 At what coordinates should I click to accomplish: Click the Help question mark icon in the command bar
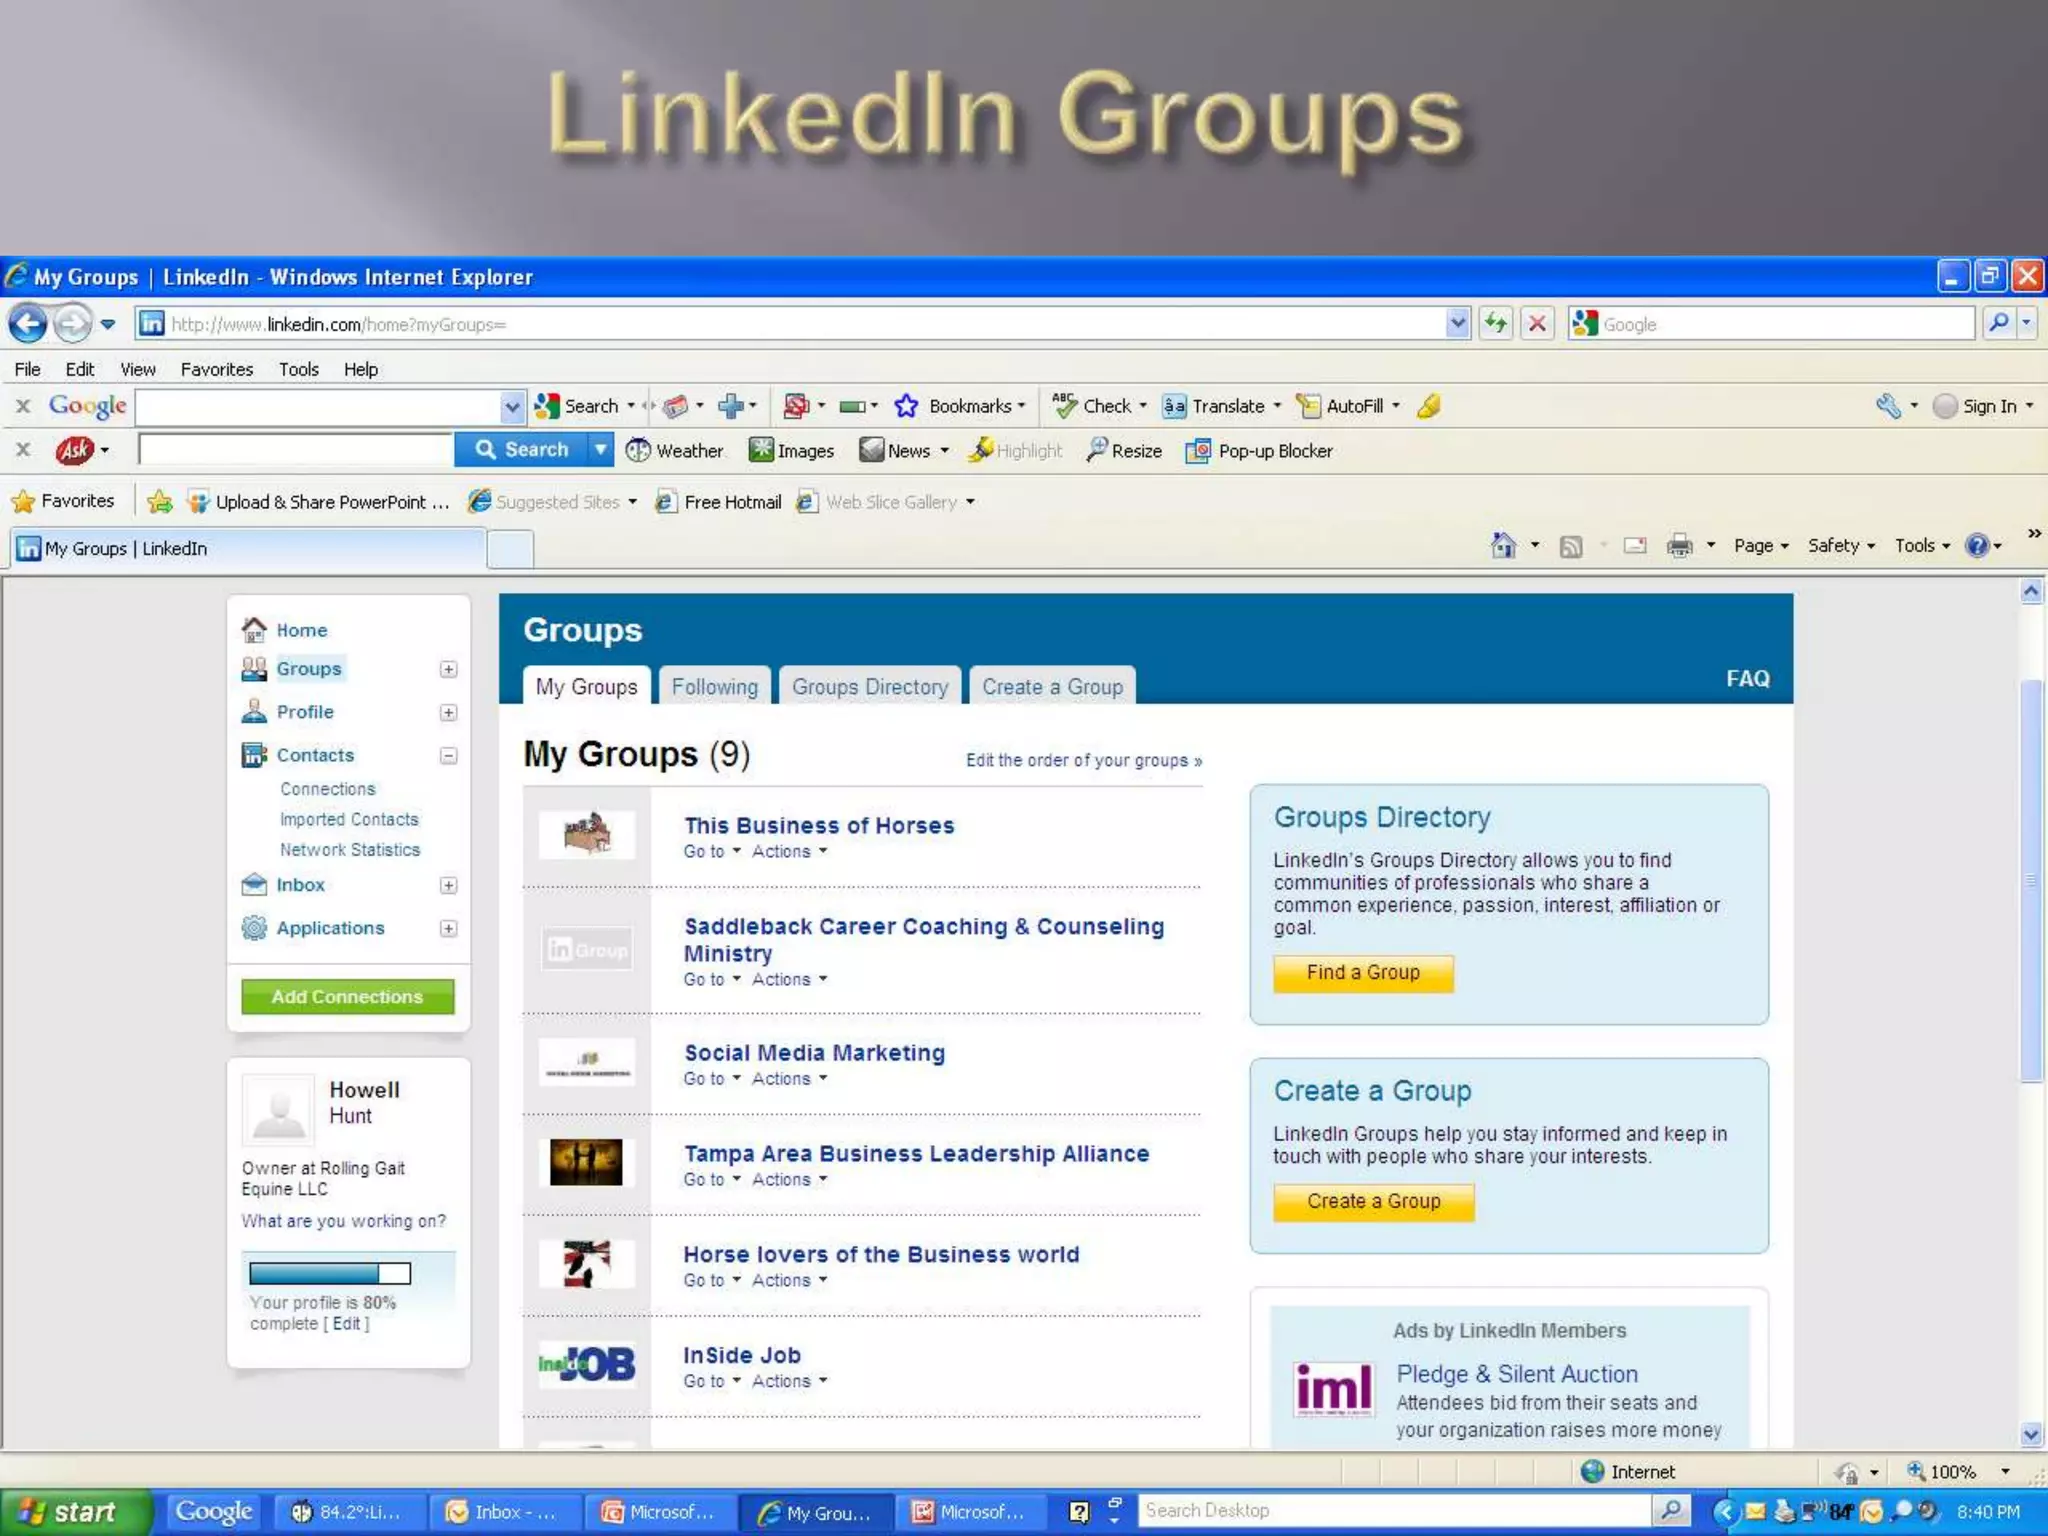point(1976,545)
